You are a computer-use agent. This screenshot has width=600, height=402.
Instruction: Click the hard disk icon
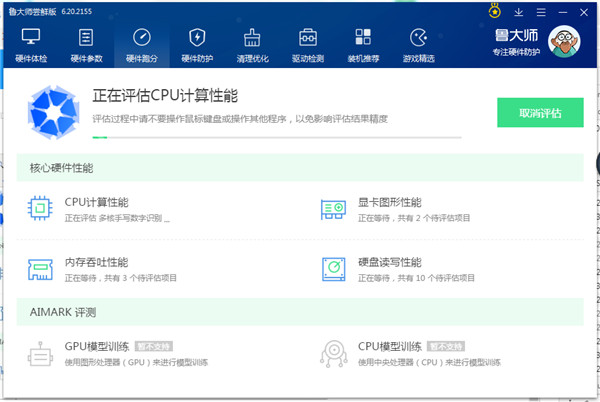tap(334, 269)
